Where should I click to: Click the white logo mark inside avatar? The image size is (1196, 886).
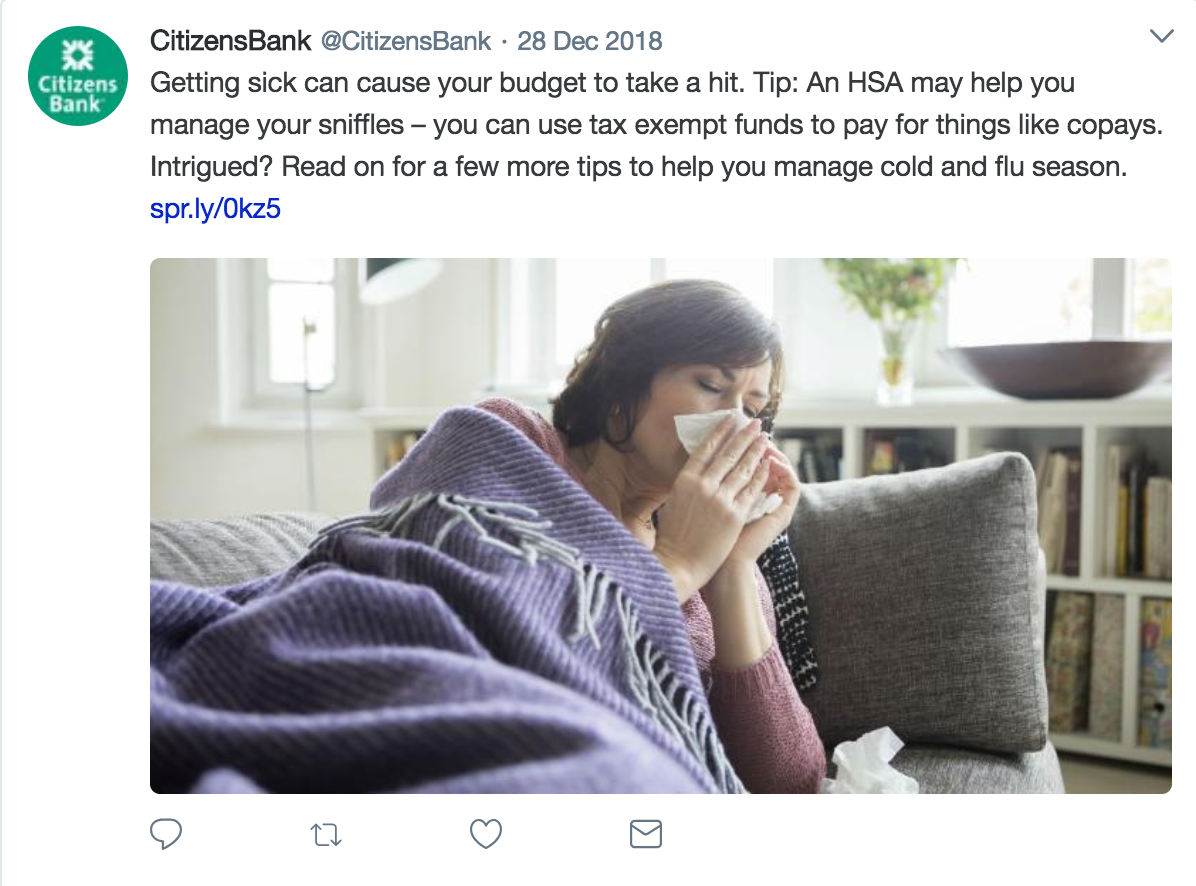77,56
